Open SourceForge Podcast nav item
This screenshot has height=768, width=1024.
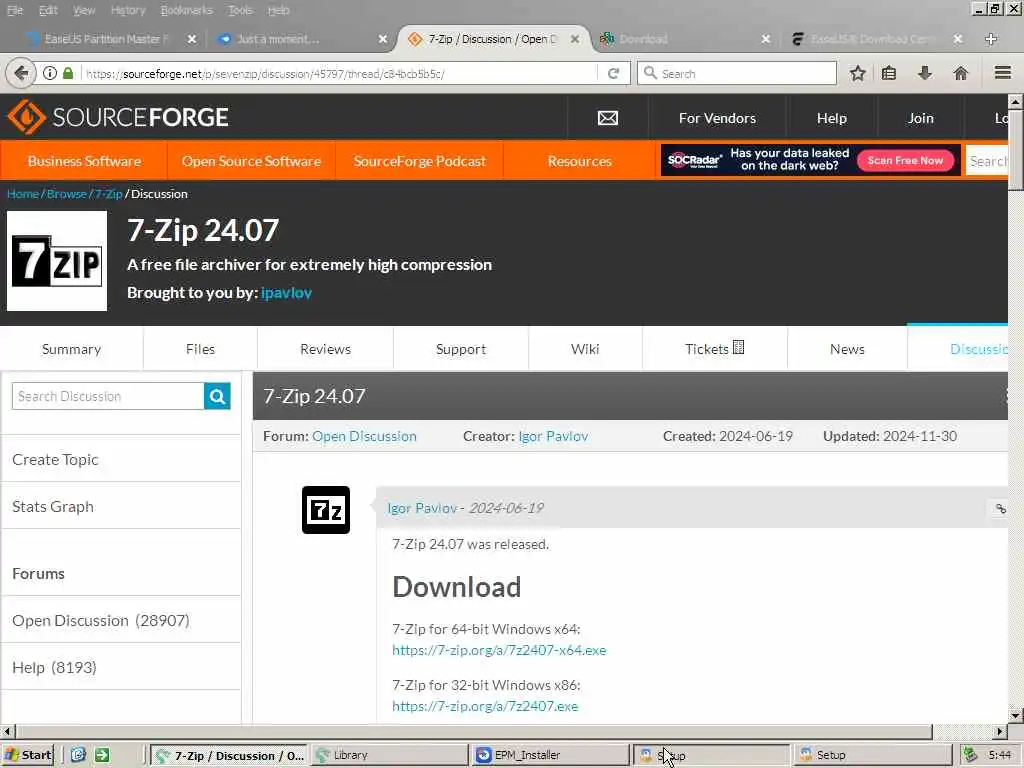click(420, 161)
